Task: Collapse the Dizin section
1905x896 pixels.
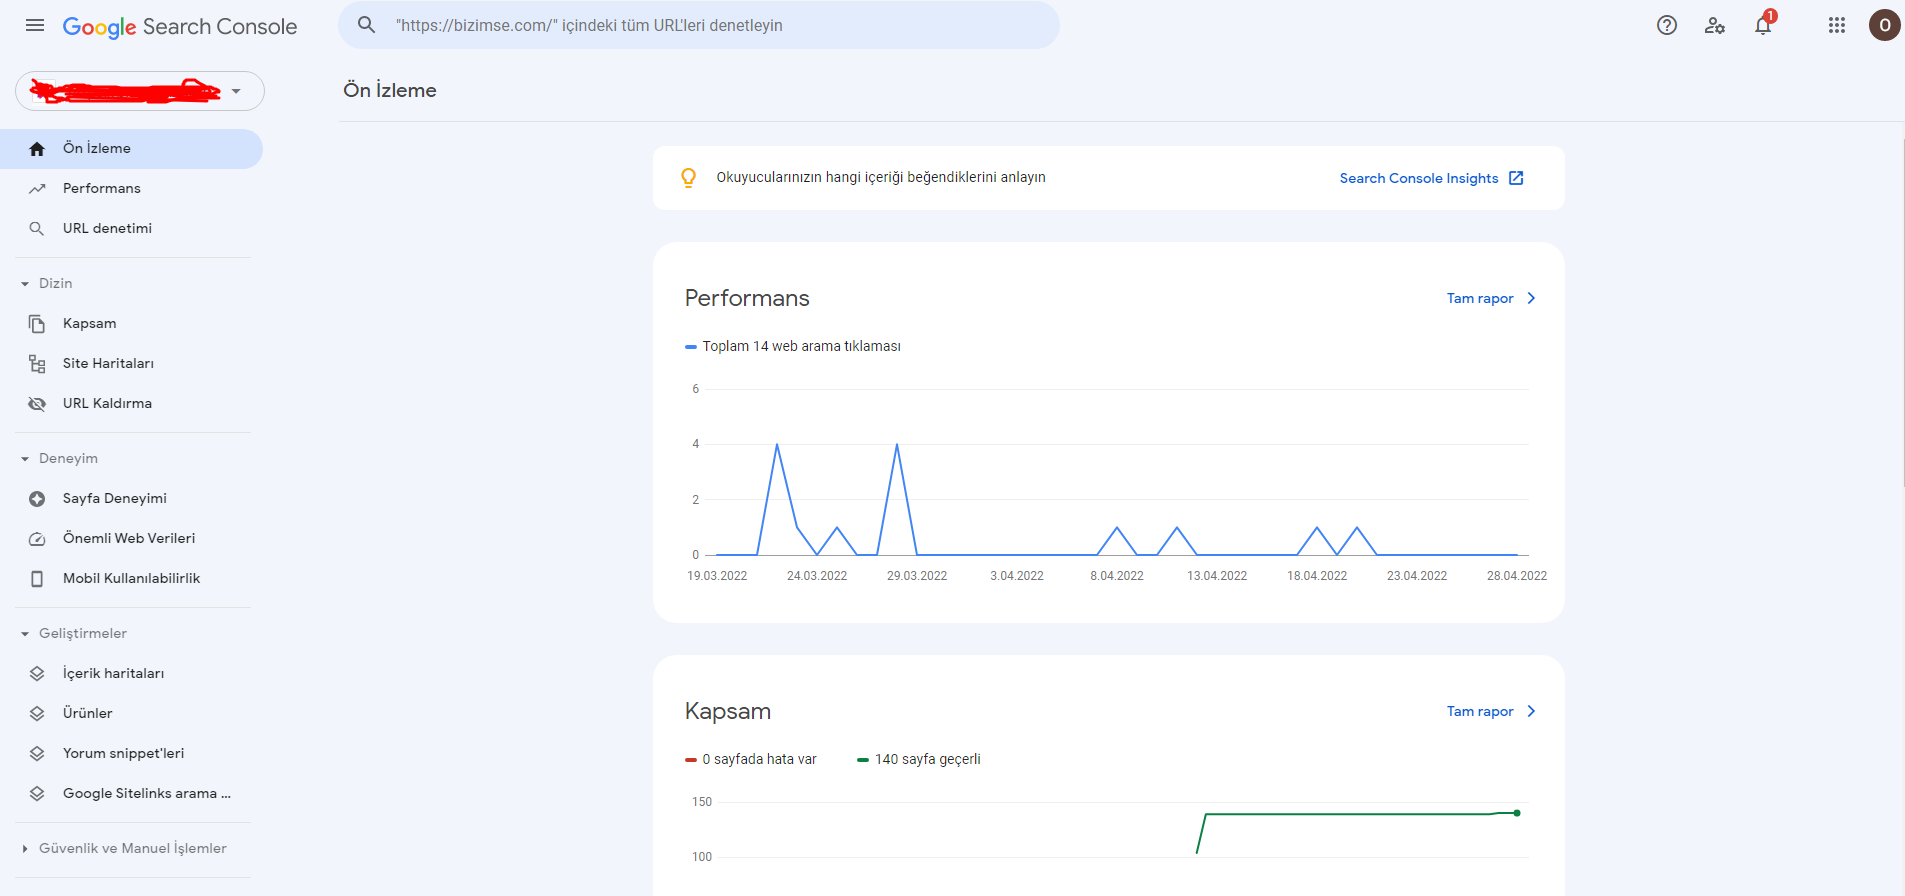Action: tap(25, 284)
